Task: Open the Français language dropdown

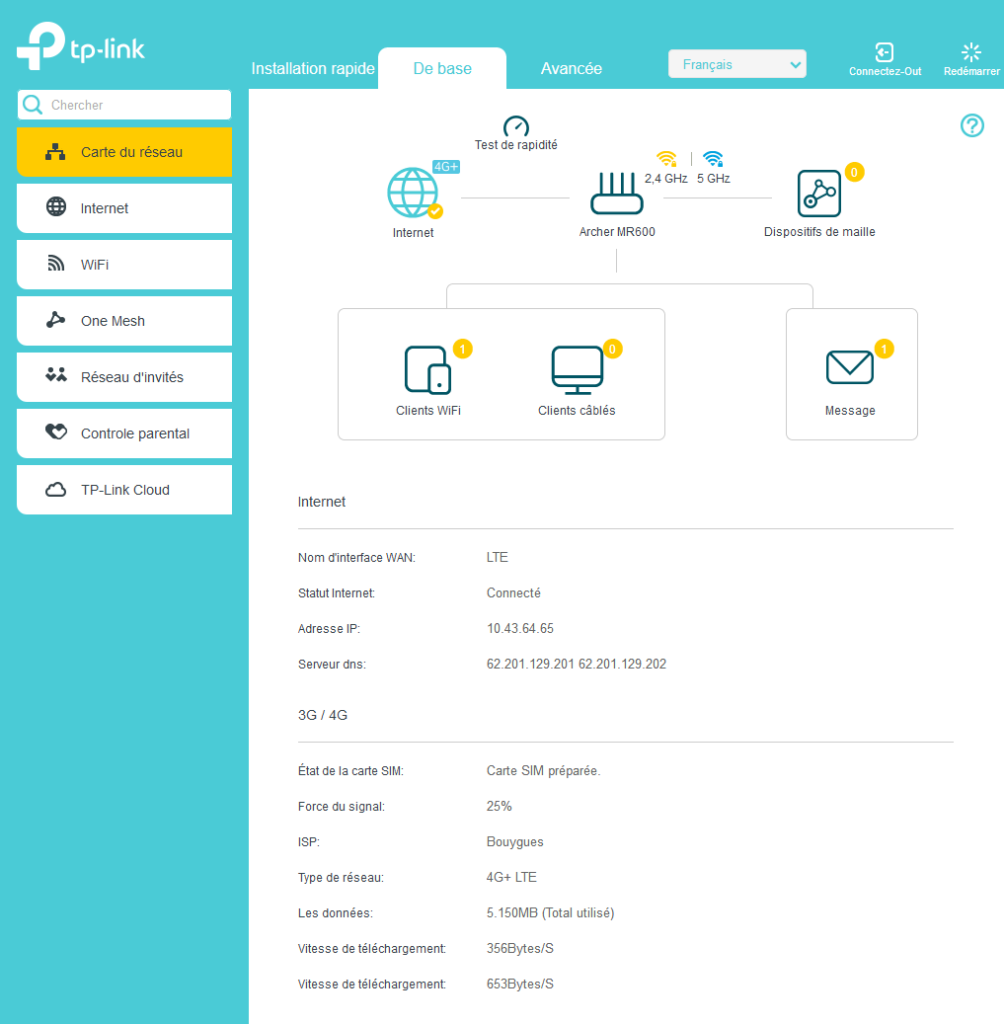Action: click(737, 65)
